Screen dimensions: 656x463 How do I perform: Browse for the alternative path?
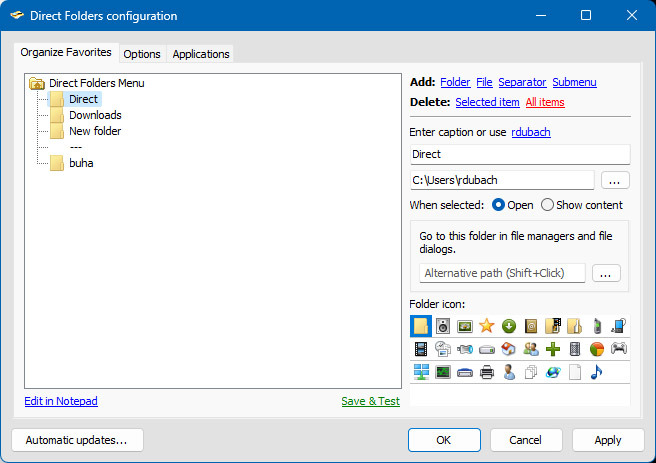pyautogui.click(x=606, y=273)
